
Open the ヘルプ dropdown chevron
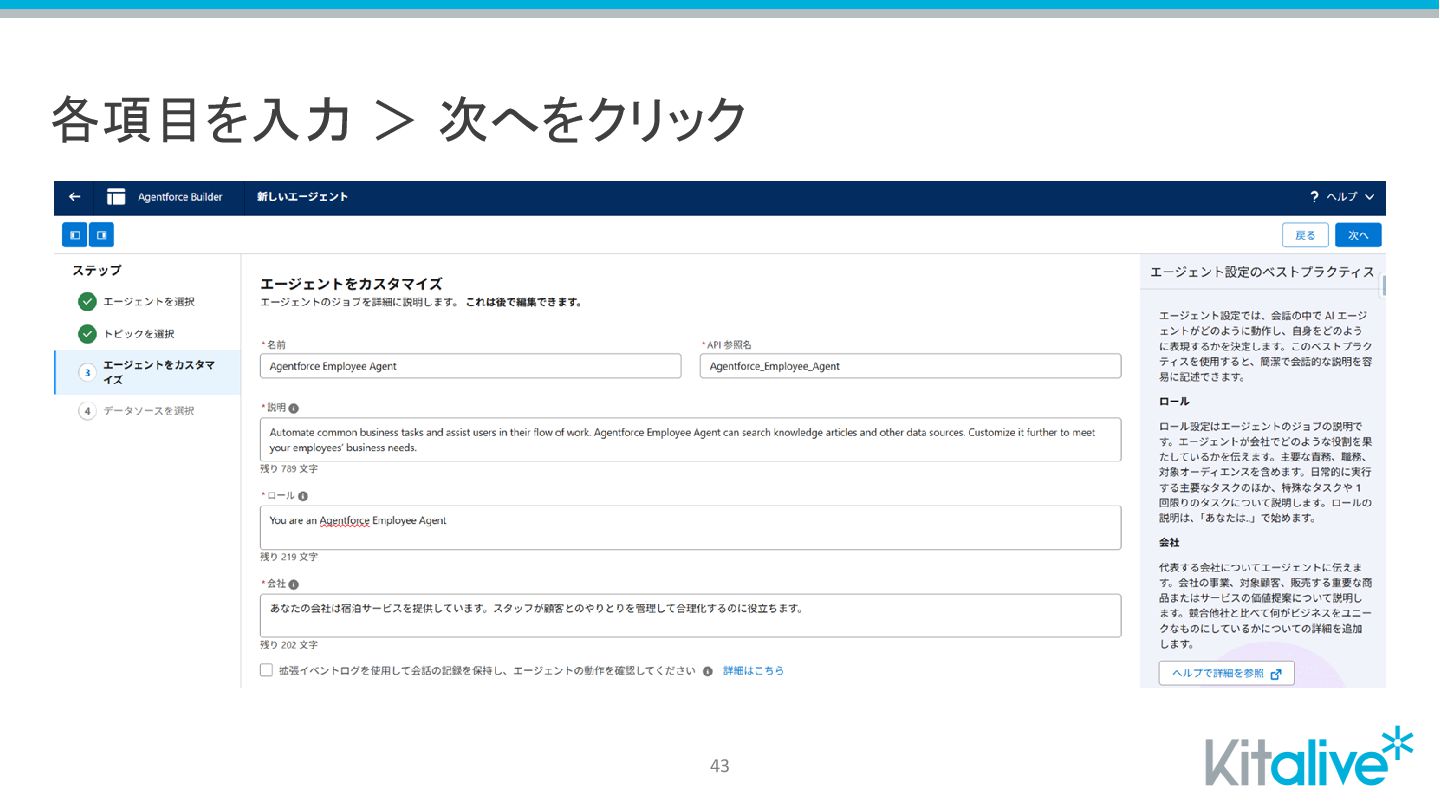pos(1369,197)
